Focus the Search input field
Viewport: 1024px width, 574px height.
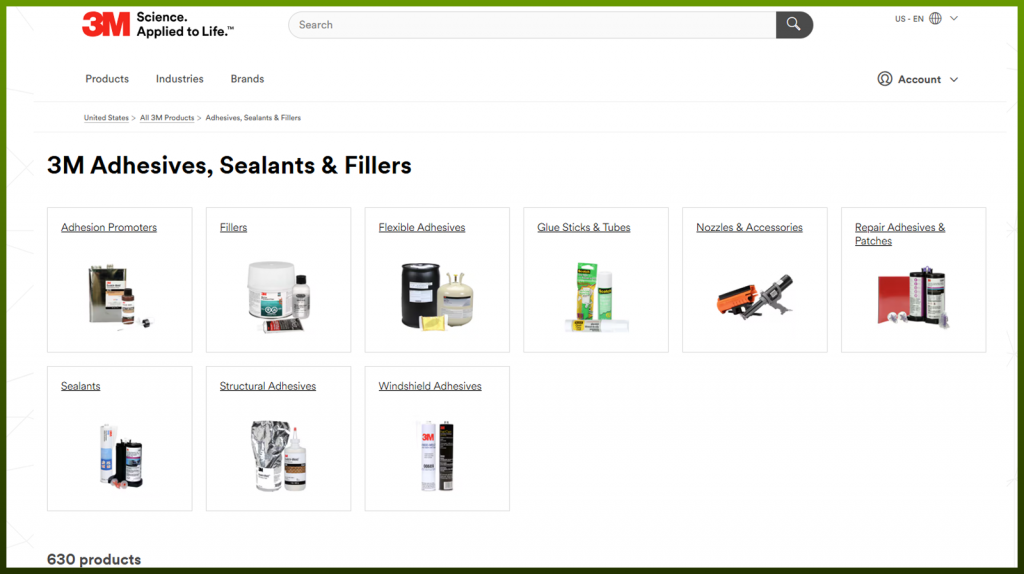[532, 25]
